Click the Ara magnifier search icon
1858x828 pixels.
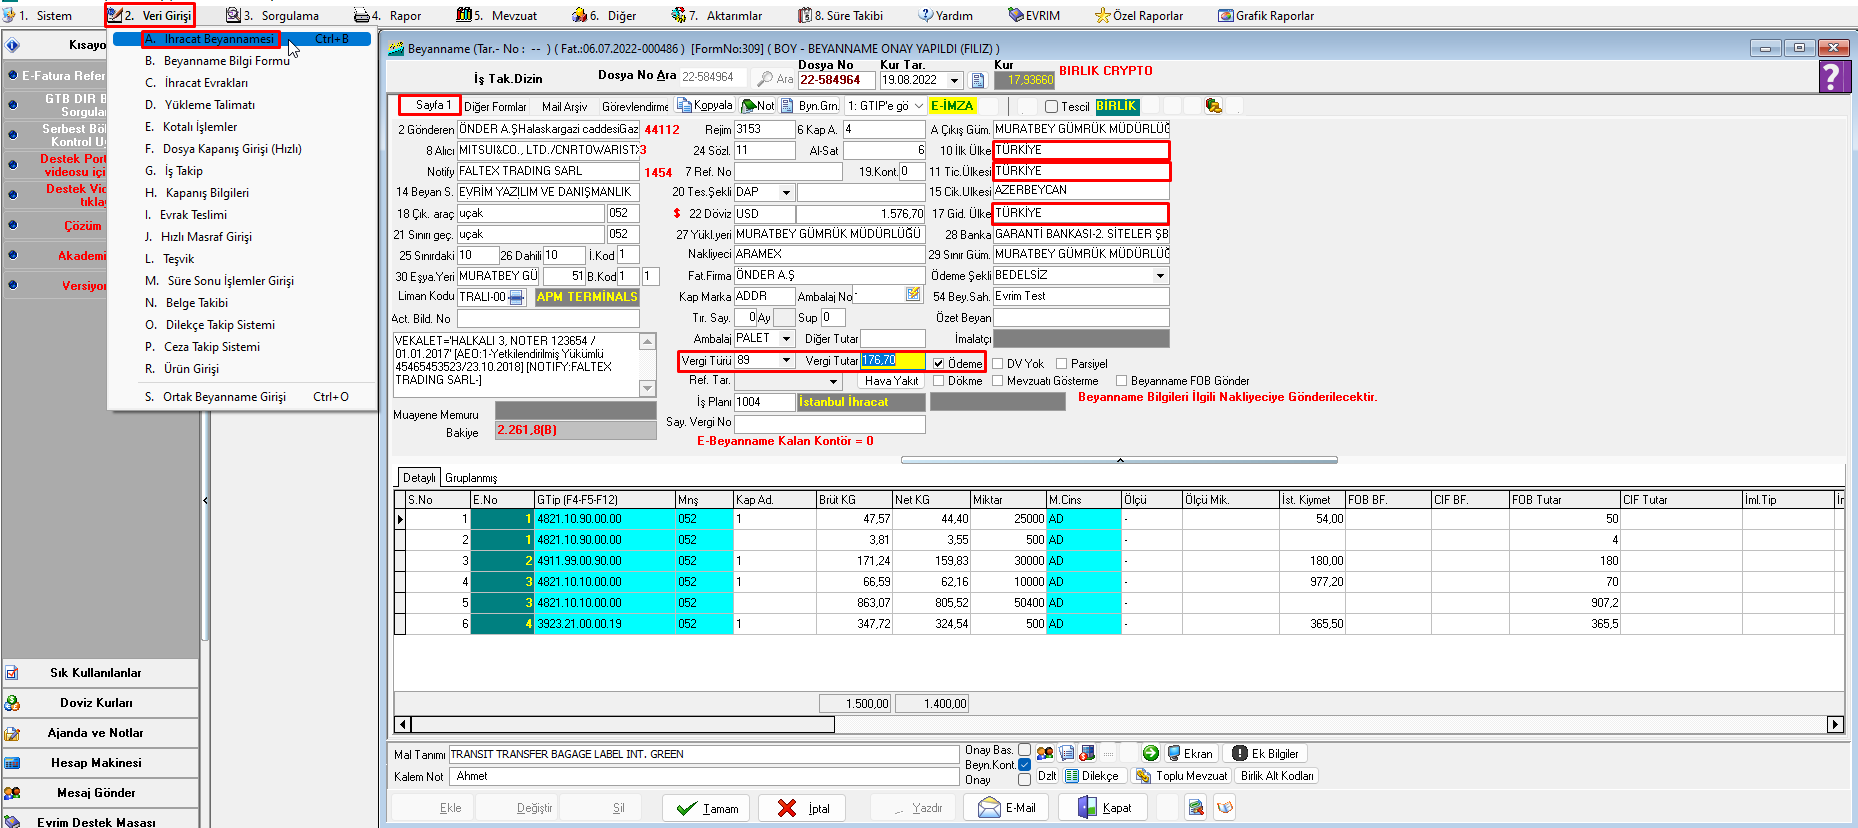point(766,79)
